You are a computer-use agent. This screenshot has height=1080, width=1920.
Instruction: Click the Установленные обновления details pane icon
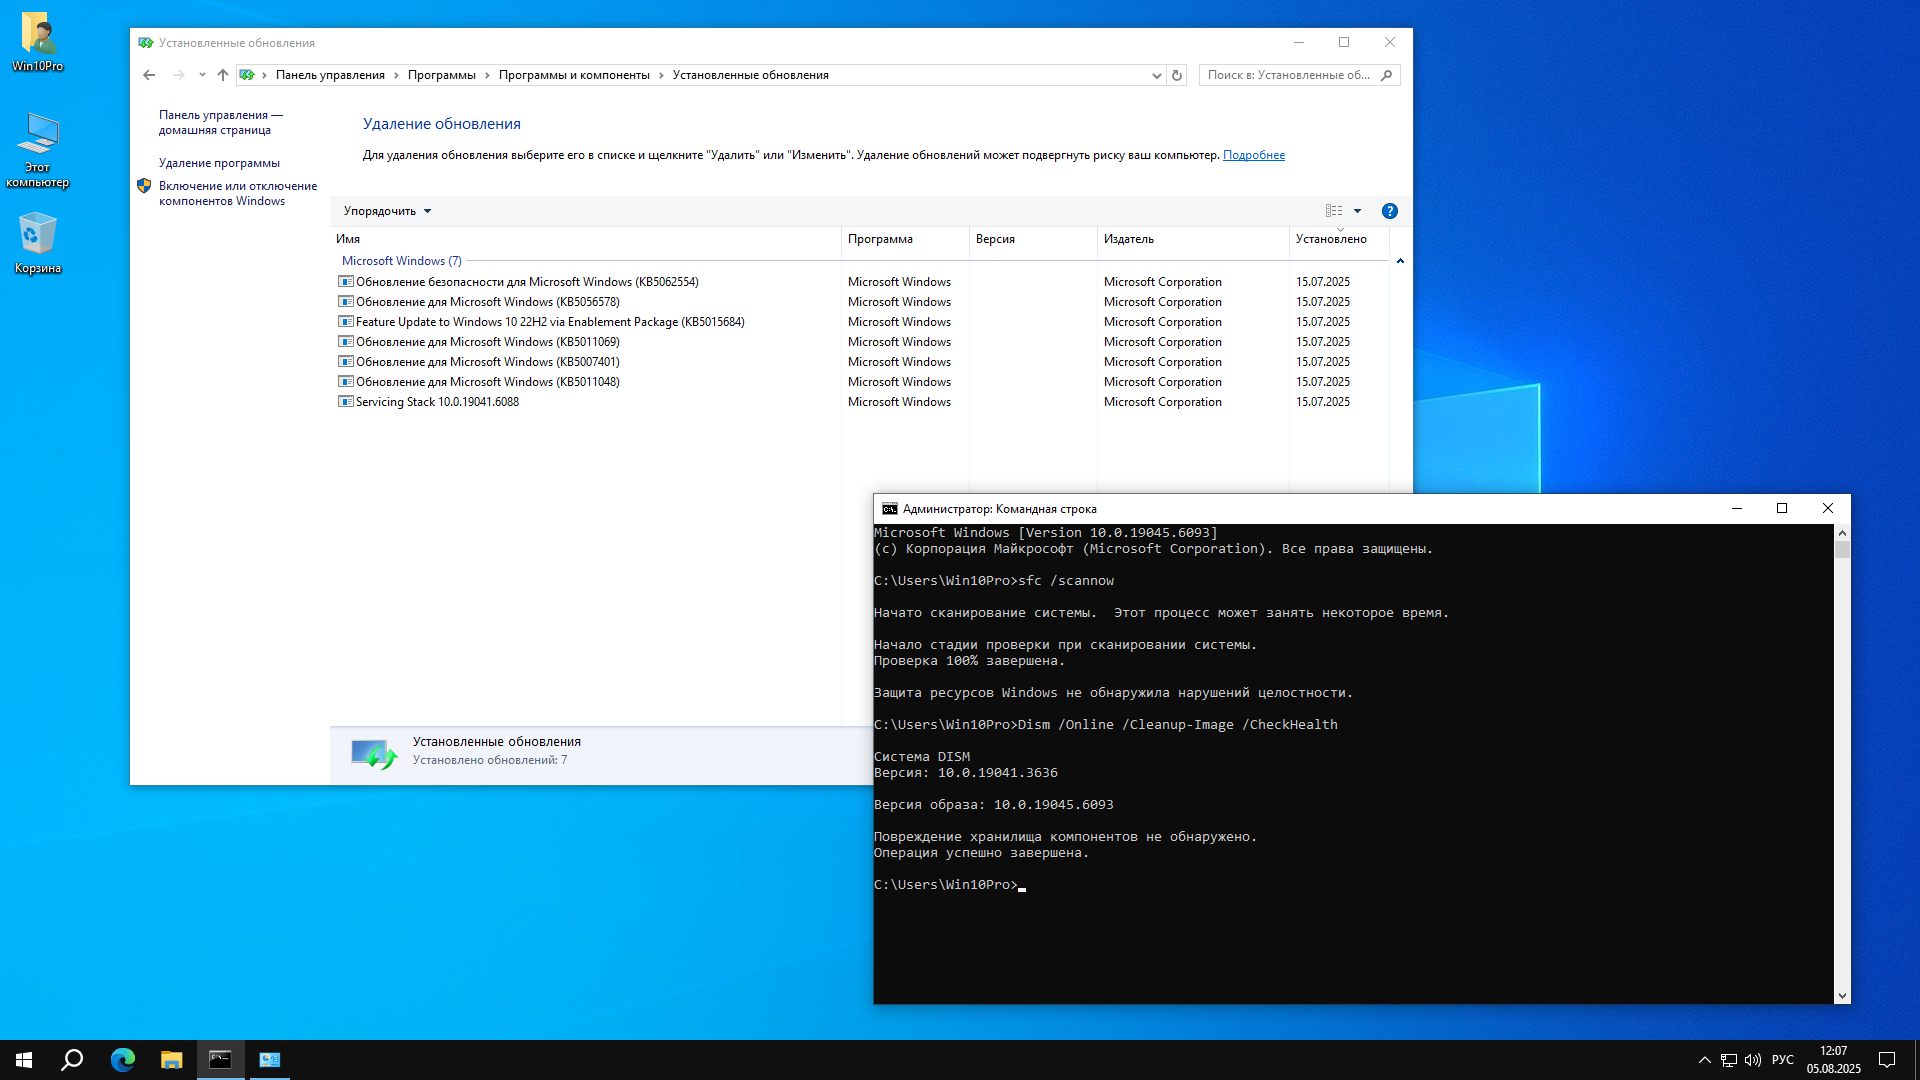374,753
